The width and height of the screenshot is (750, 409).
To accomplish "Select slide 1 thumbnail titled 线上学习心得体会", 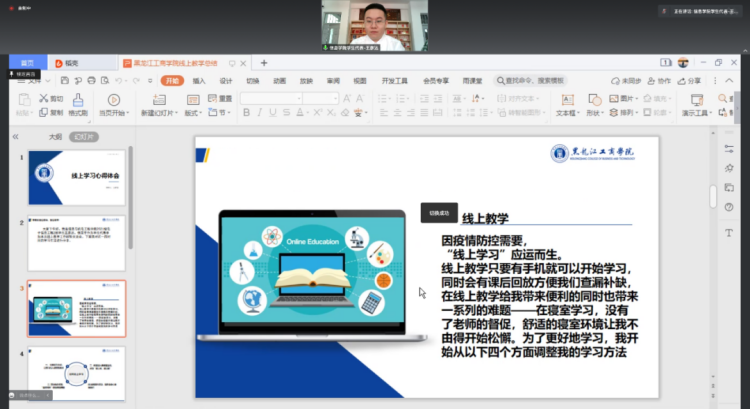I will click(x=76, y=178).
